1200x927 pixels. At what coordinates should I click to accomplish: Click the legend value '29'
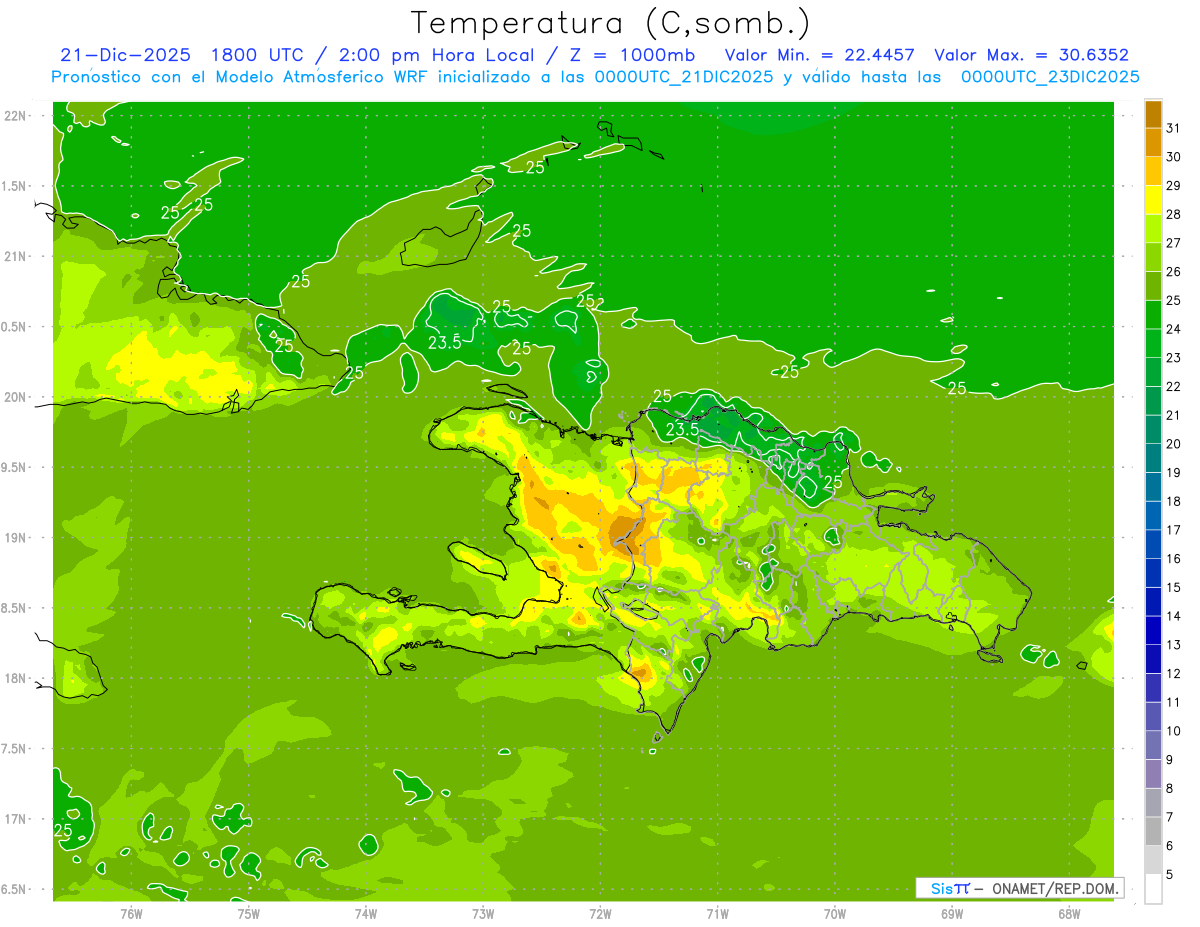point(1174,186)
